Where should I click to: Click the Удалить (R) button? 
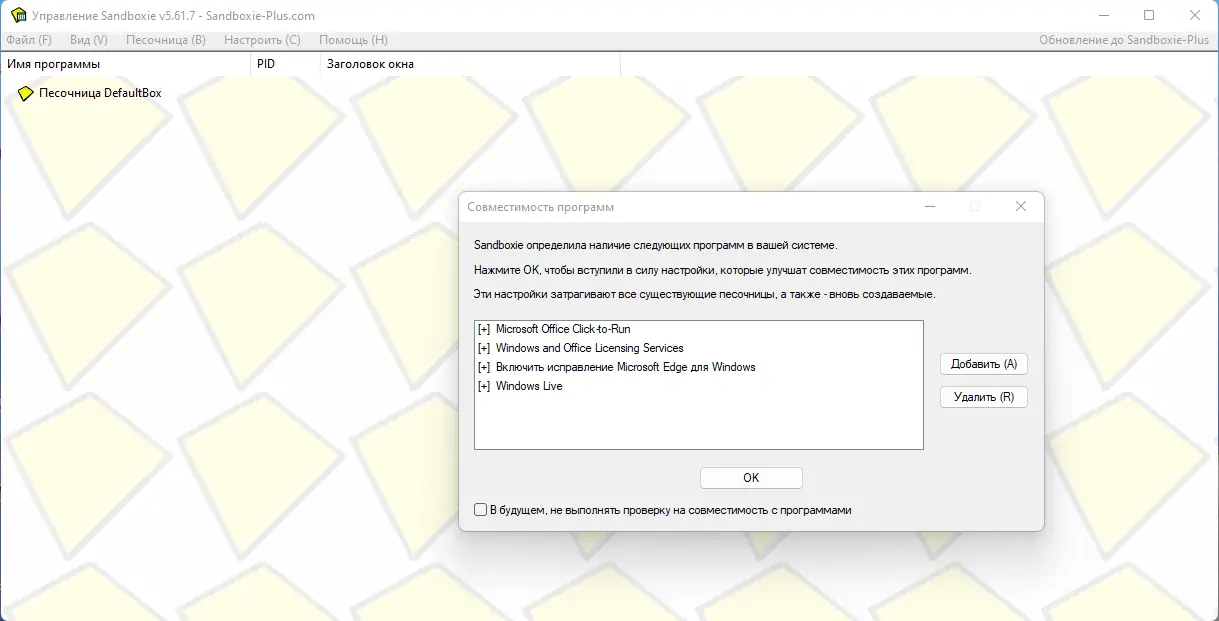pos(984,397)
